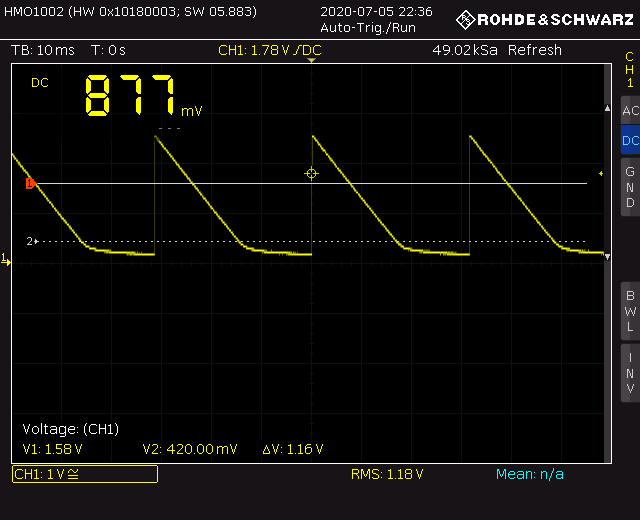
Task: Click the DC label beside voltmeter reading
Action: click(x=40, y=83)
